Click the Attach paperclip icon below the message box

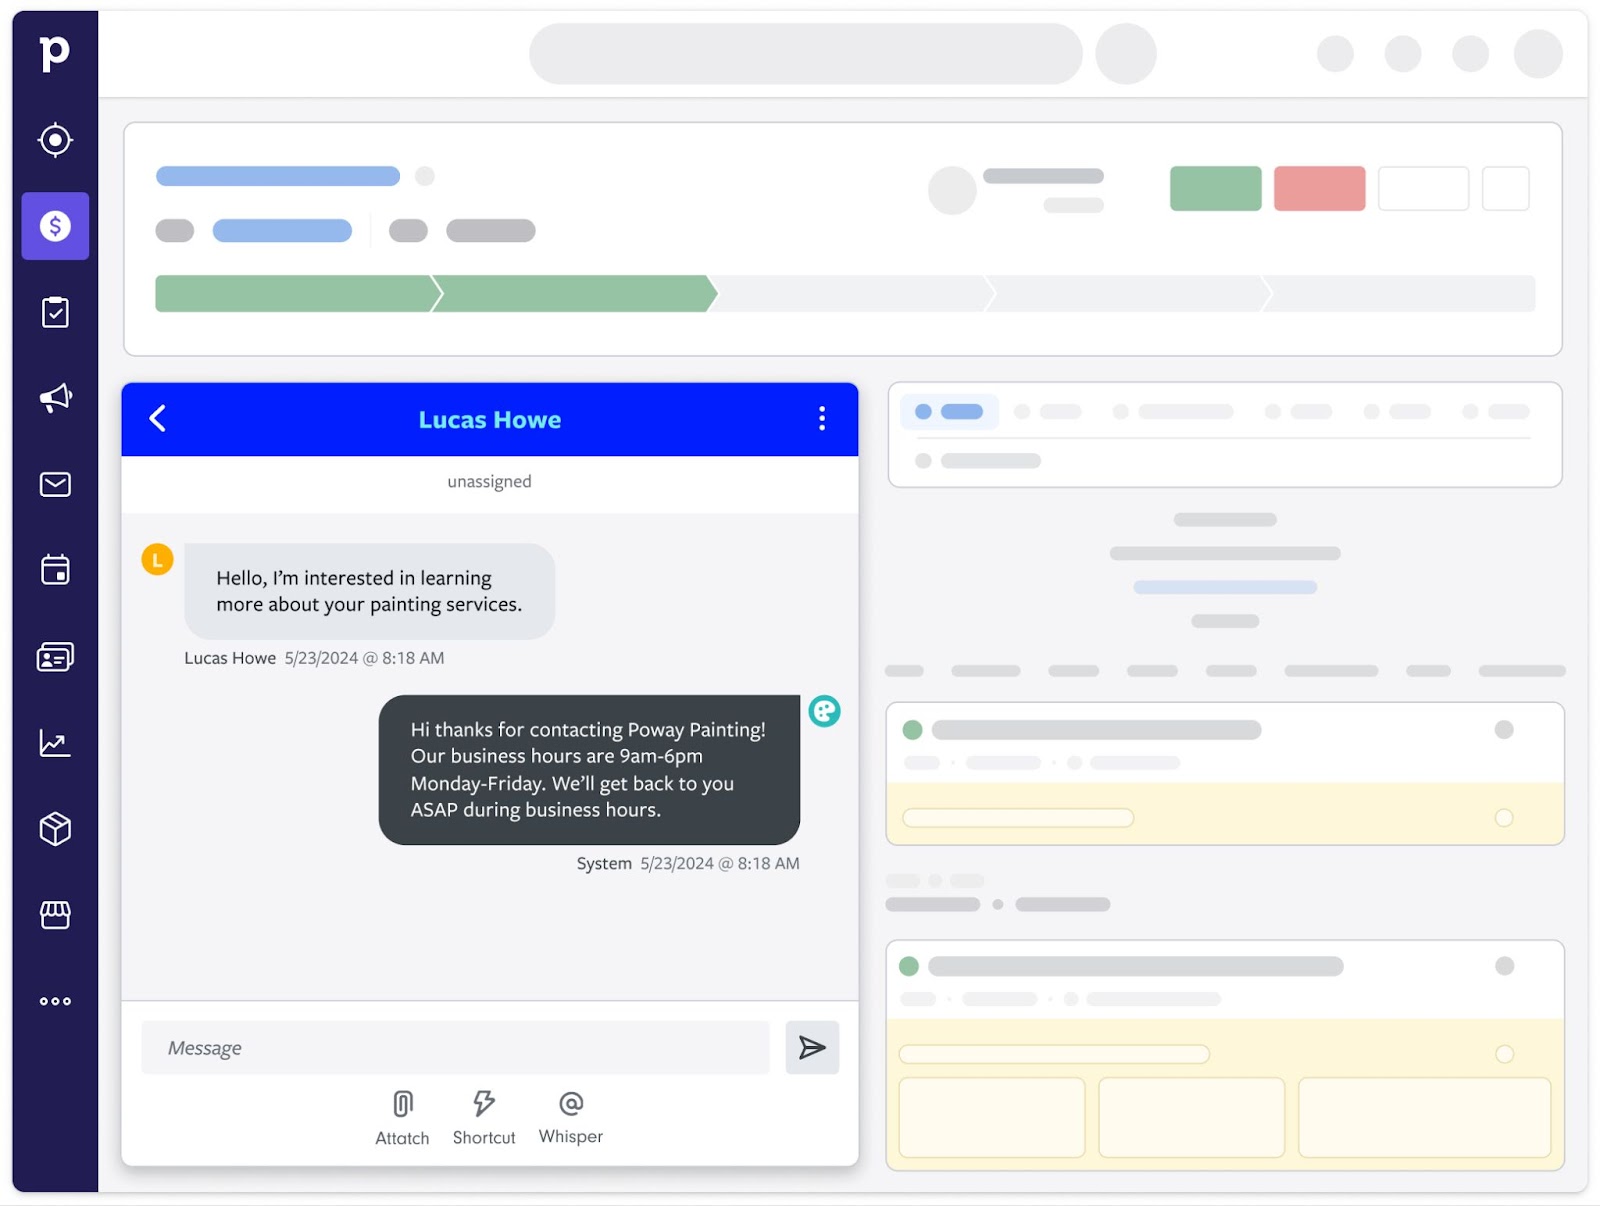pos(402,1104)
